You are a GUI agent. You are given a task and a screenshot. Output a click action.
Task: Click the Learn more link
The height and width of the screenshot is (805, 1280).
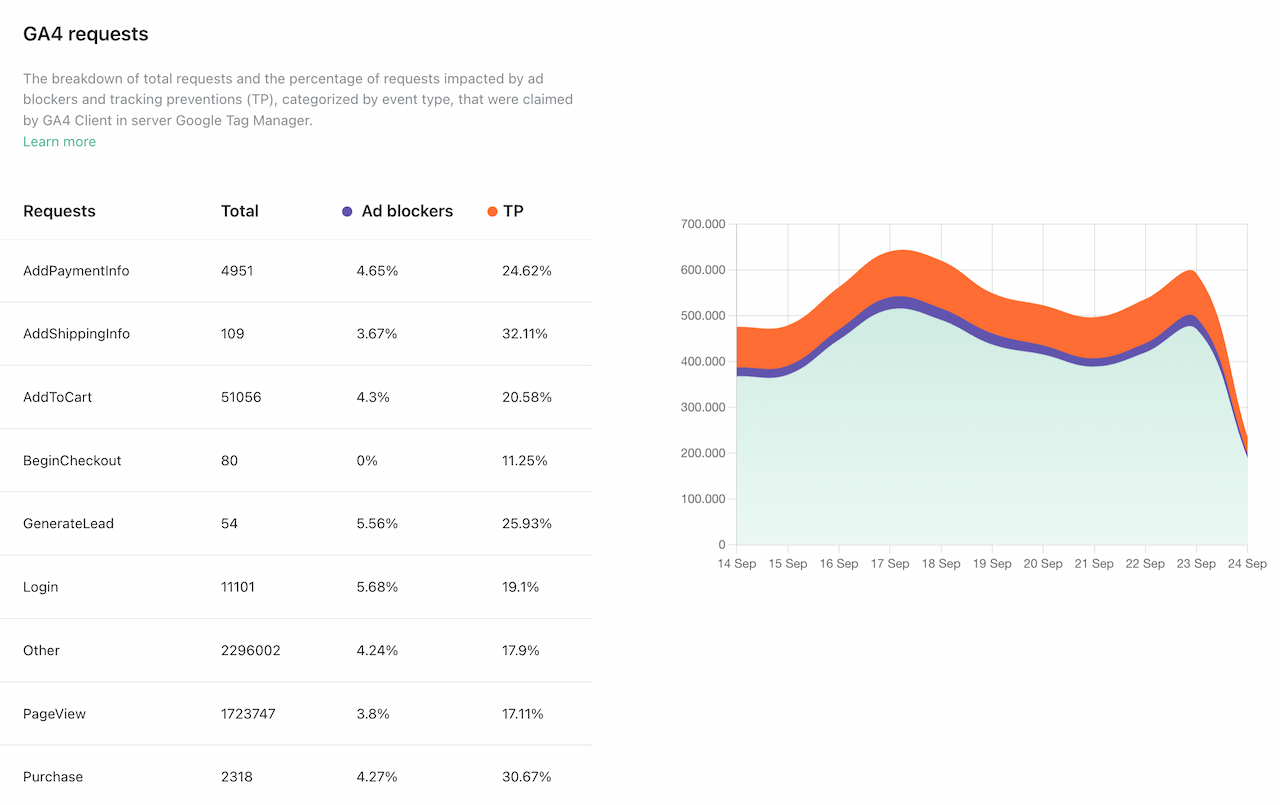(x=60, y=142)
